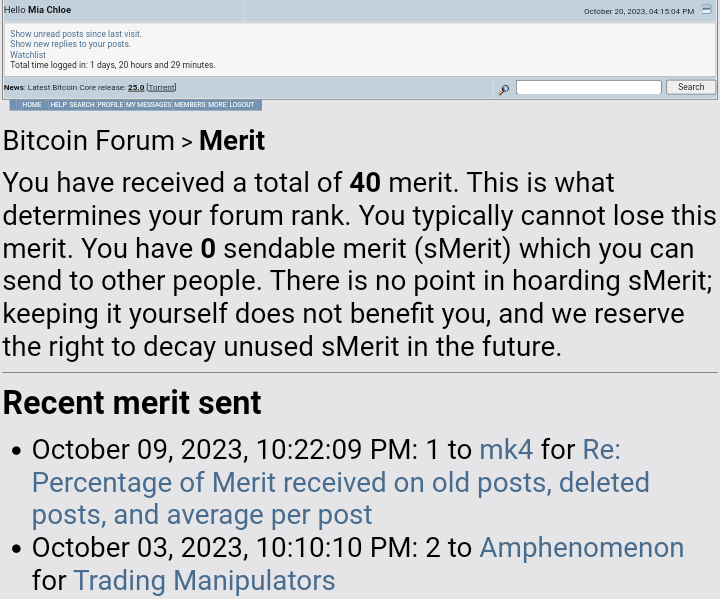This screenshot has height=599, width=720.
Task: Click the magnifying glass search icon
Action: point(504,89)
